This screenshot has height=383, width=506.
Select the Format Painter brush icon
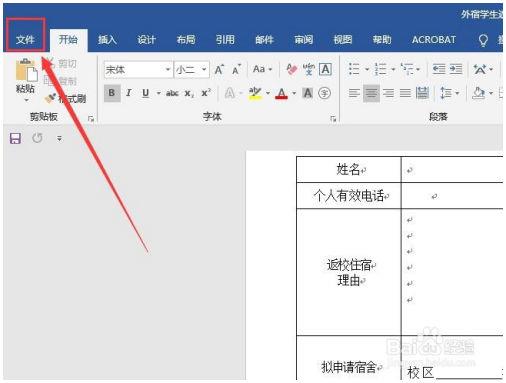pos(50,98)
